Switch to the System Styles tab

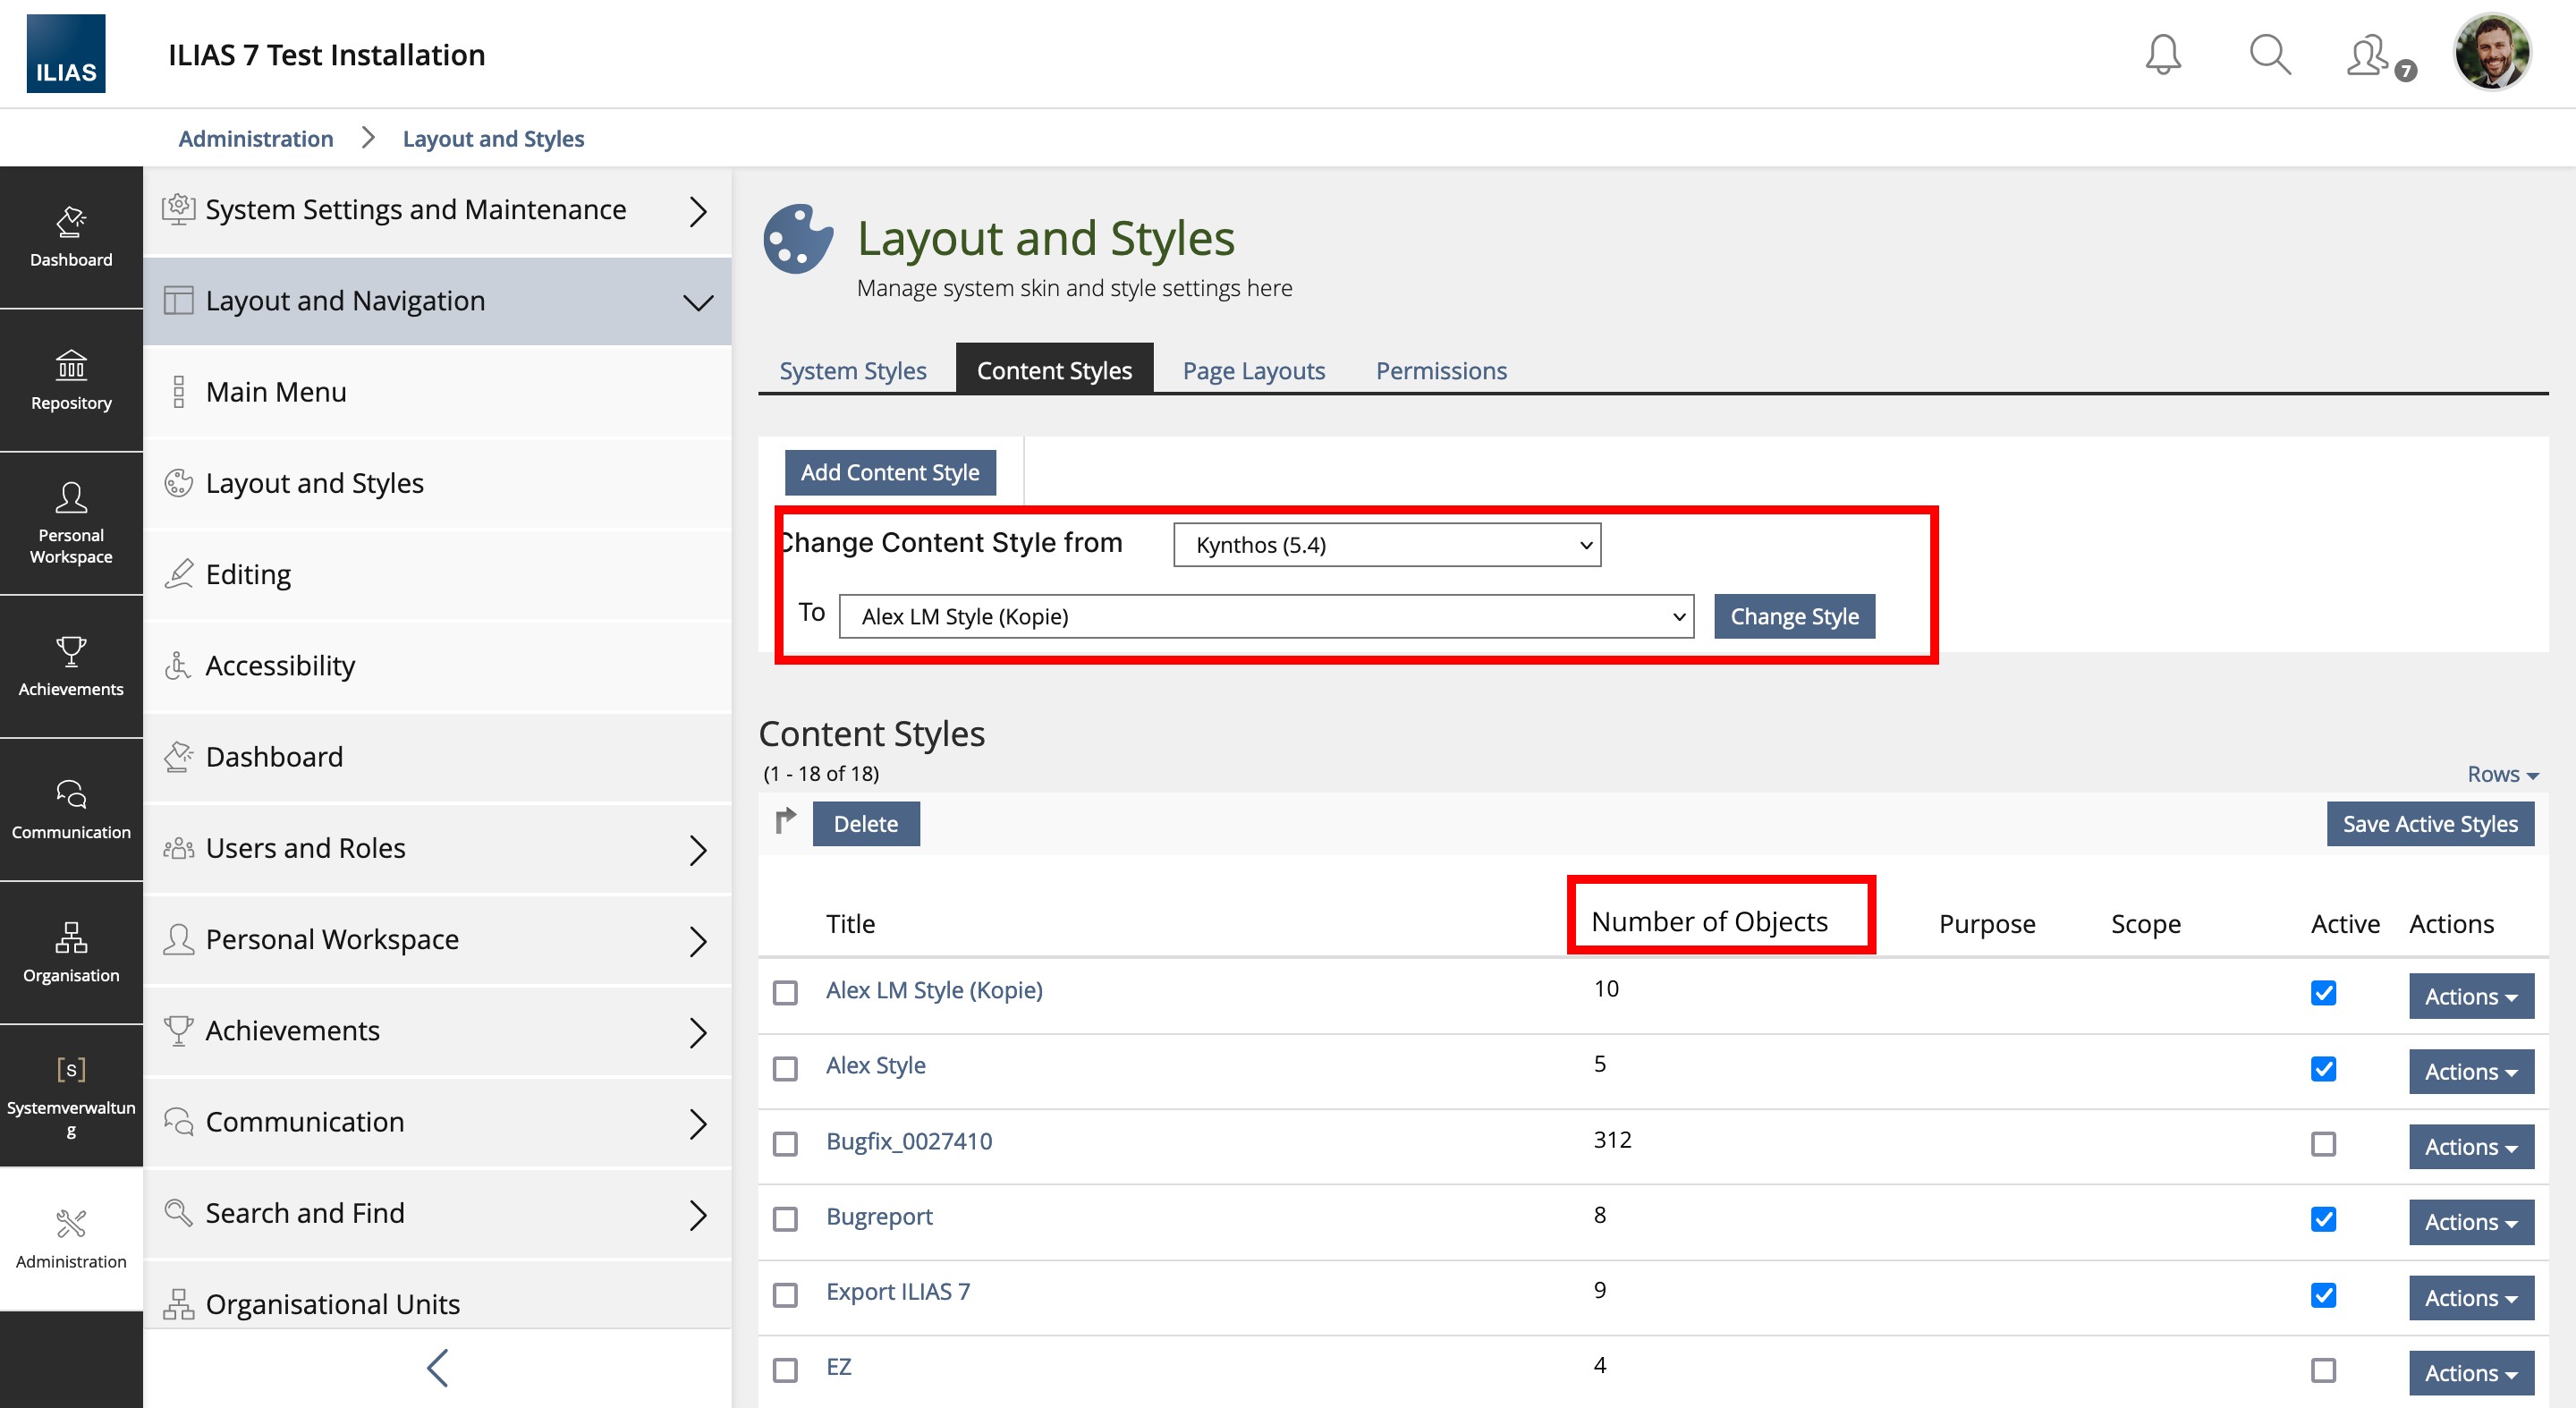[852, 371]
